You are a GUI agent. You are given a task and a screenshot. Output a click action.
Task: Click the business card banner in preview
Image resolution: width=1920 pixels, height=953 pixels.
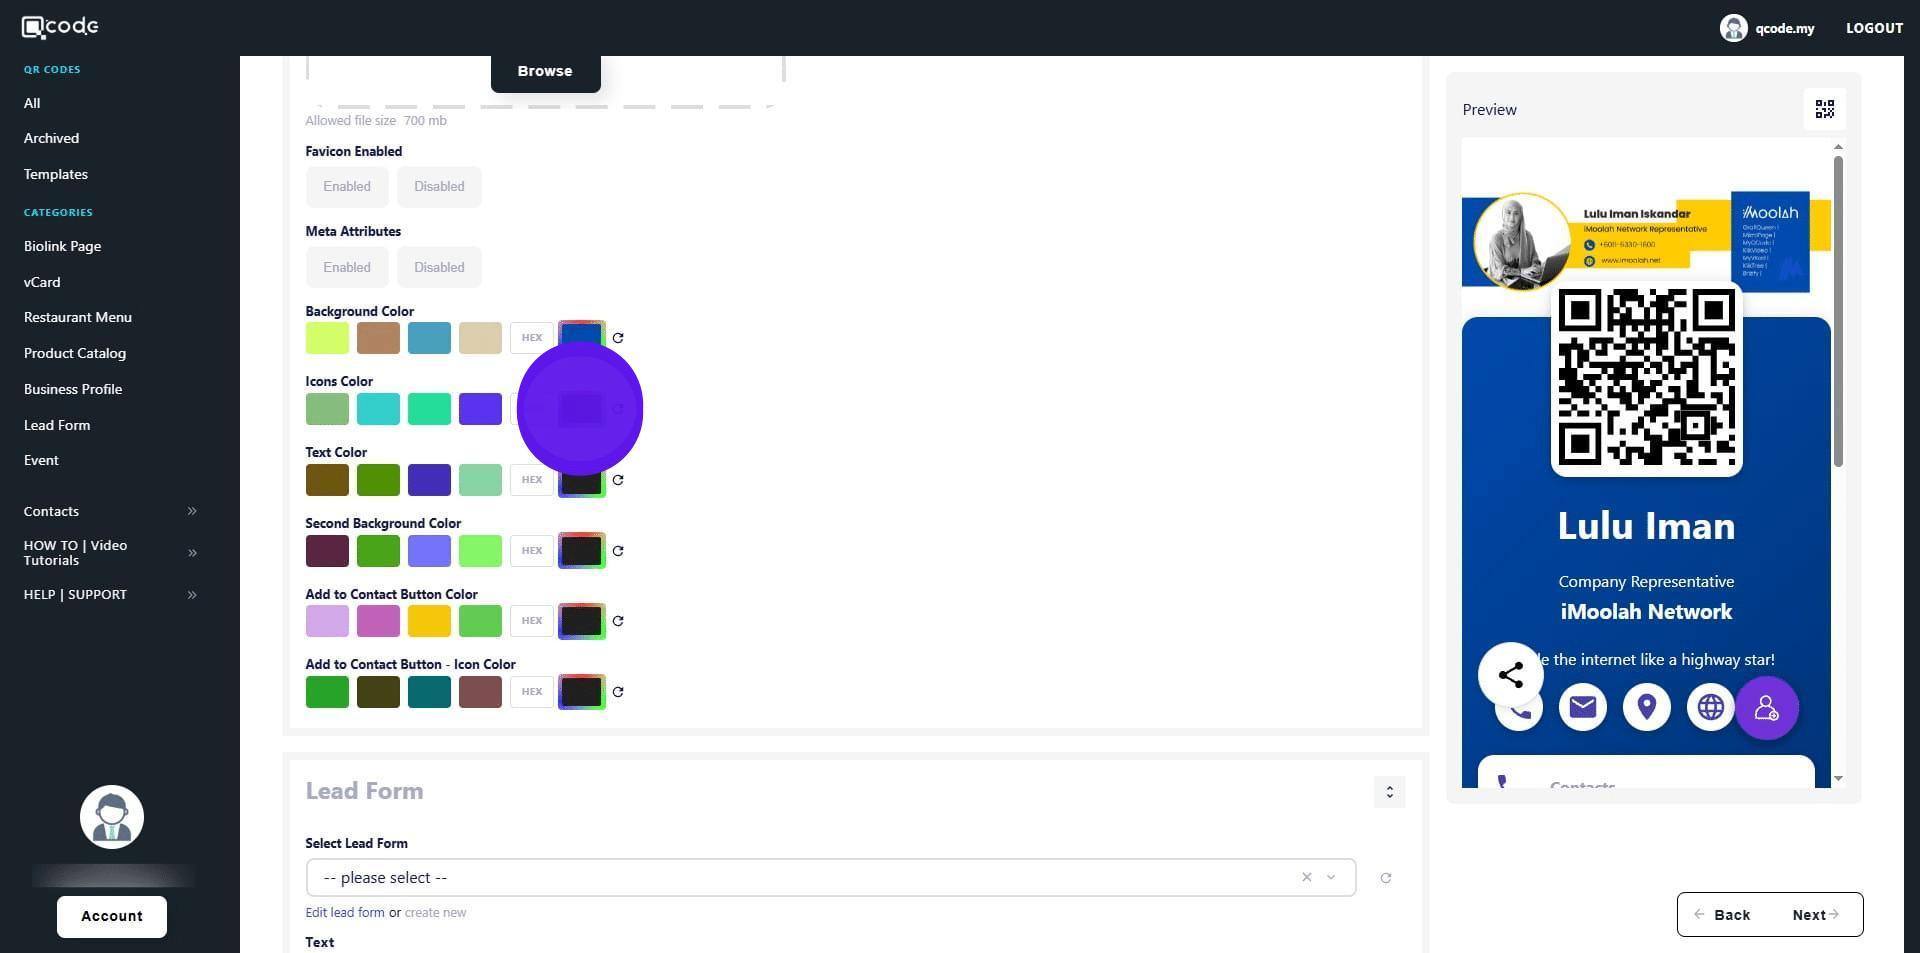click(1647, 241)
